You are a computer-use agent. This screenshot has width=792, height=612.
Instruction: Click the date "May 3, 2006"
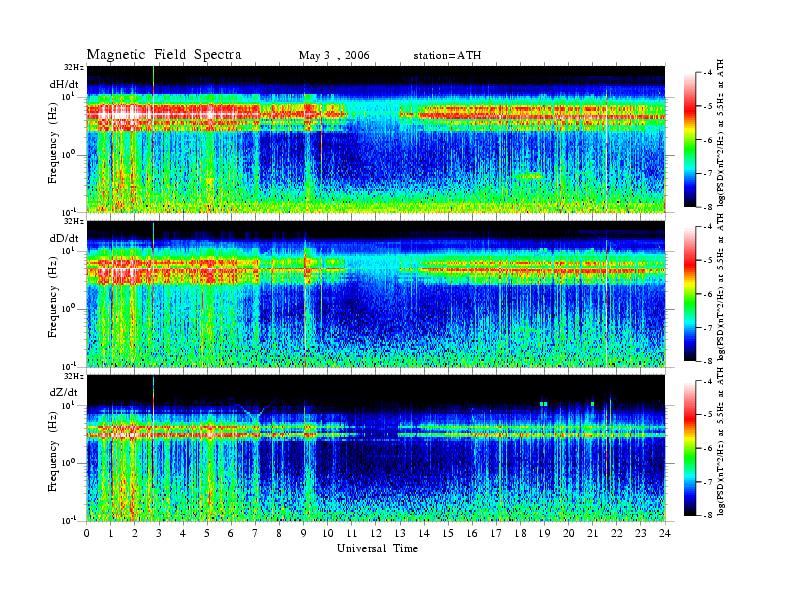[x=334, y=56]
